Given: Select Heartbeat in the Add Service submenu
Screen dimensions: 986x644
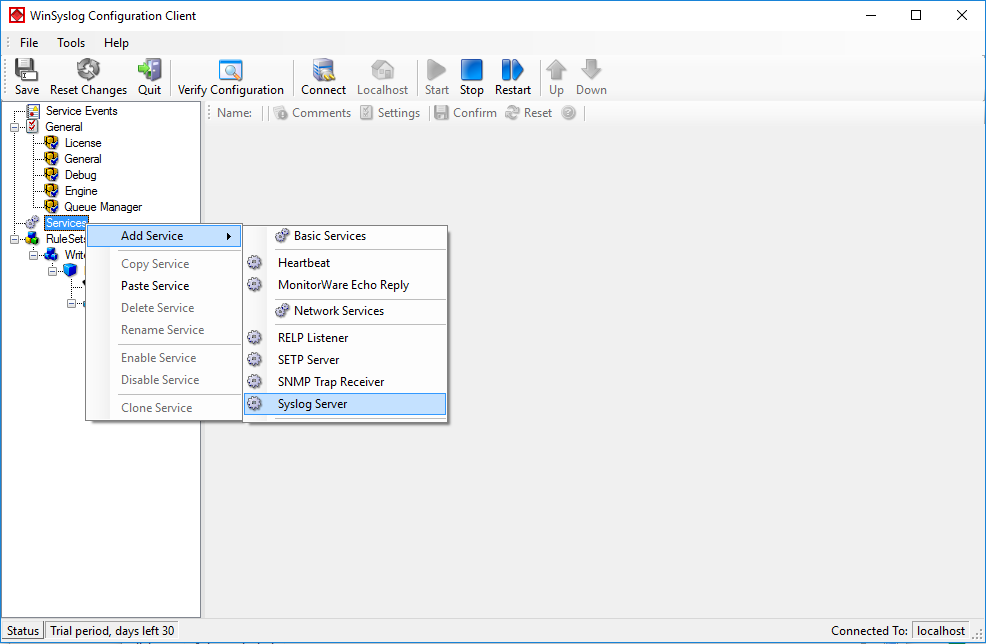Looking at the screenshot, I should [x=304, y=263].
